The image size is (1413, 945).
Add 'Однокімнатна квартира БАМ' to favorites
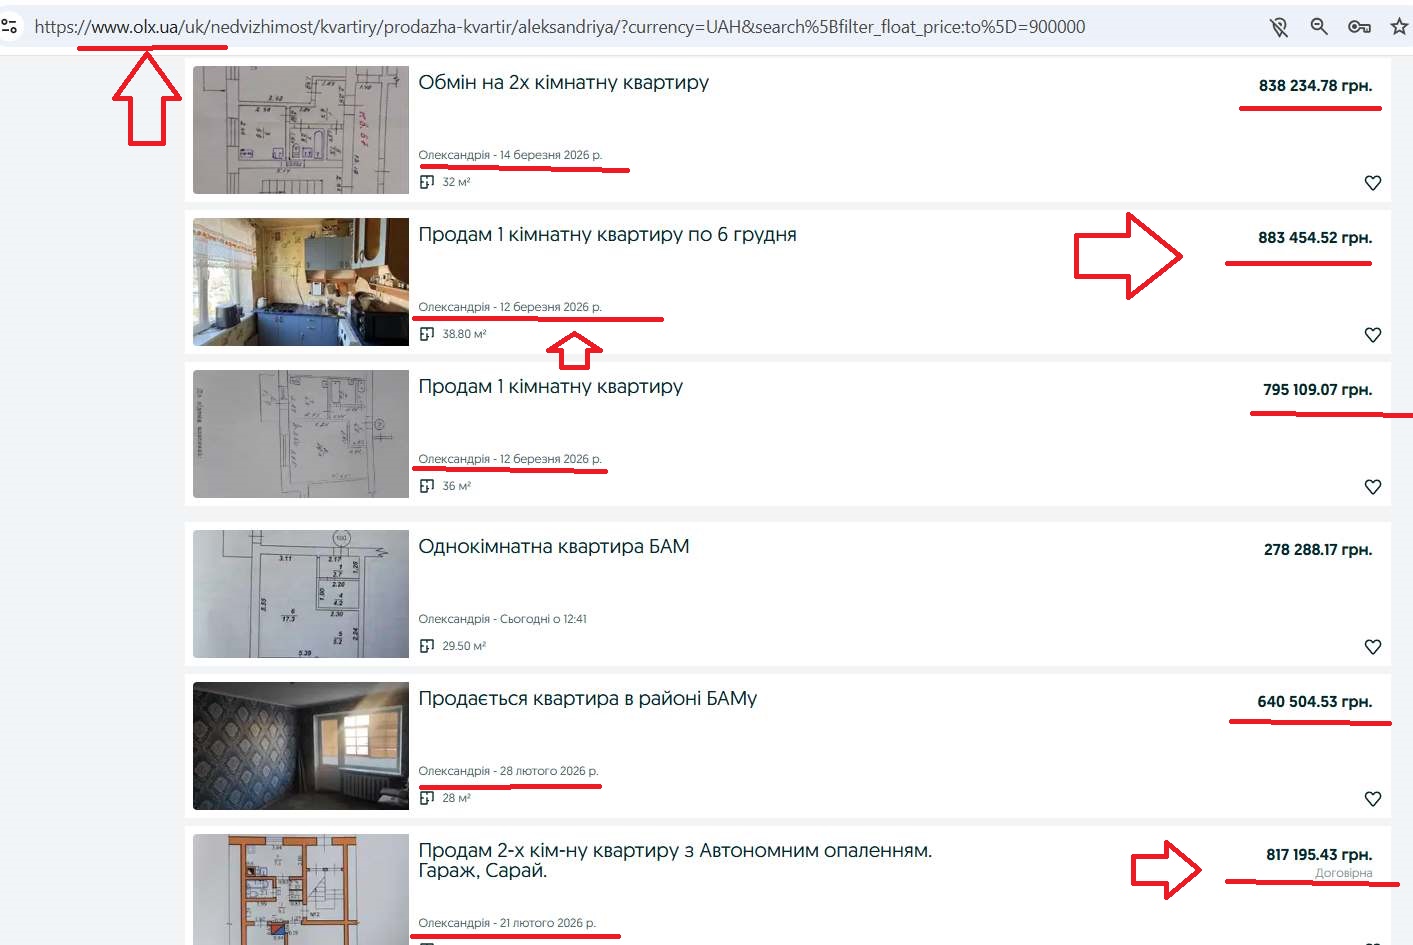[1372, 647]
